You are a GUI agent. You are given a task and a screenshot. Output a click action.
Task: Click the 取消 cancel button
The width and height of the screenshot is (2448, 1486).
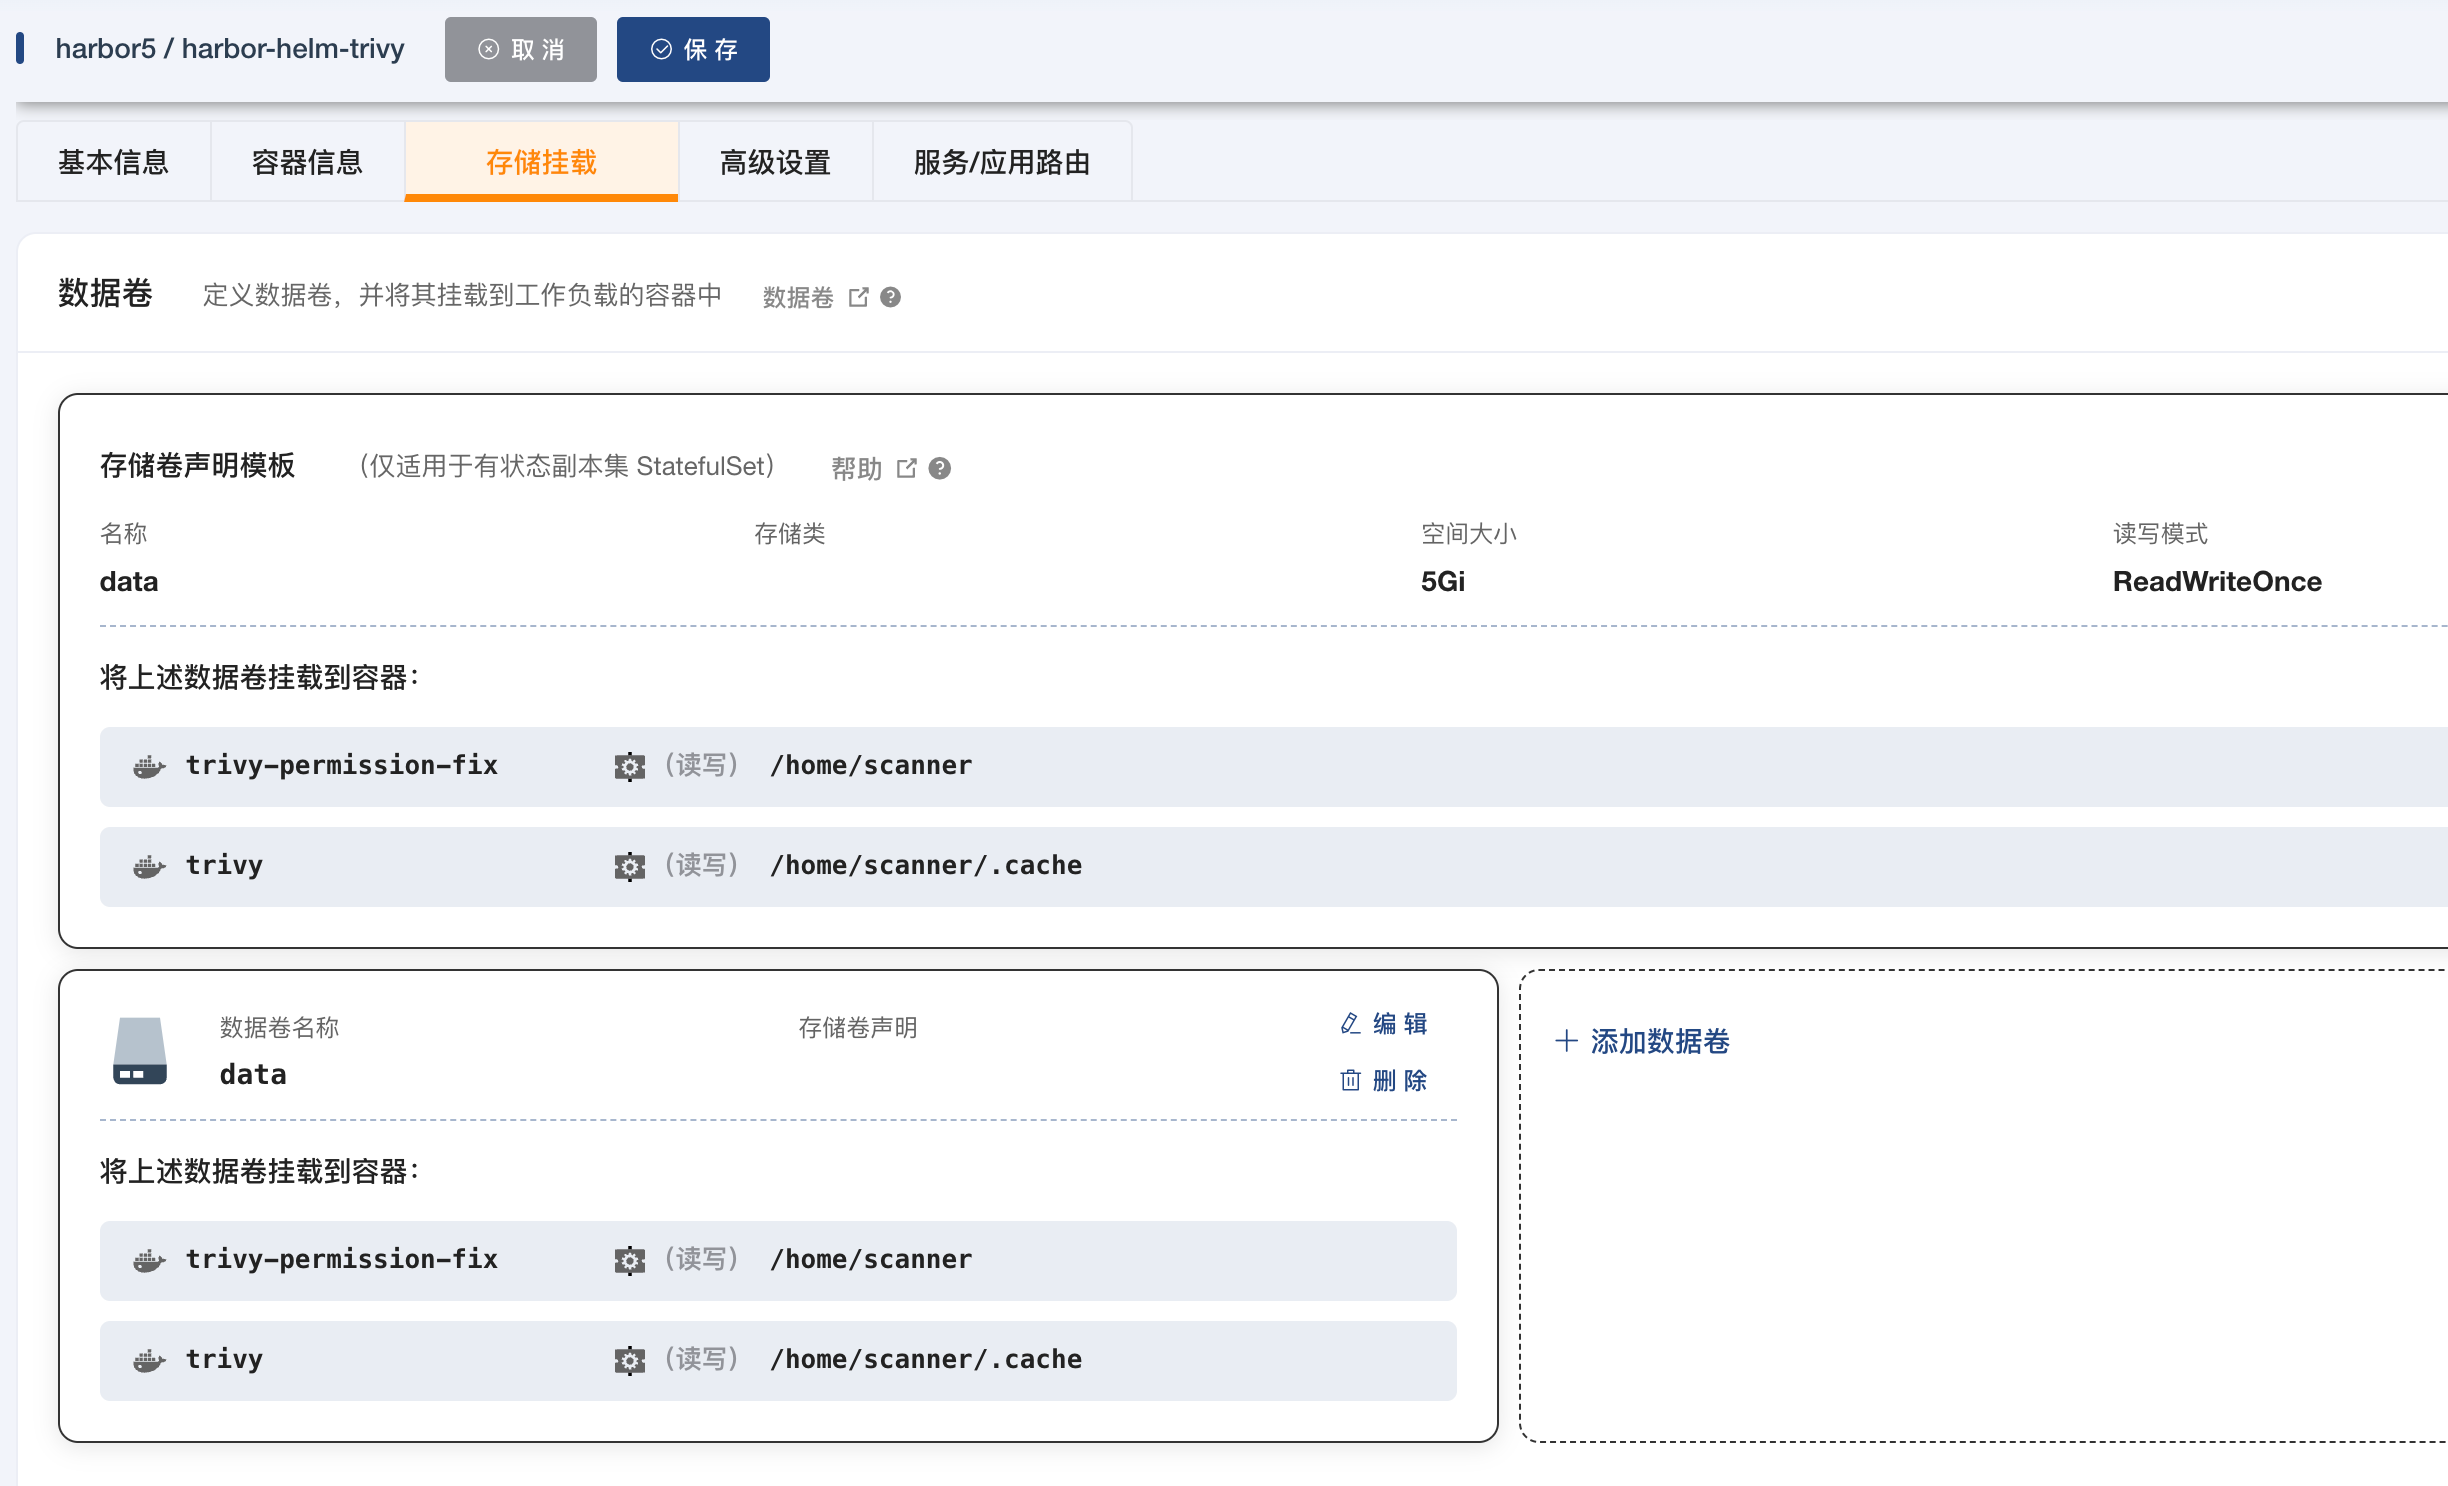click(520, 49)
